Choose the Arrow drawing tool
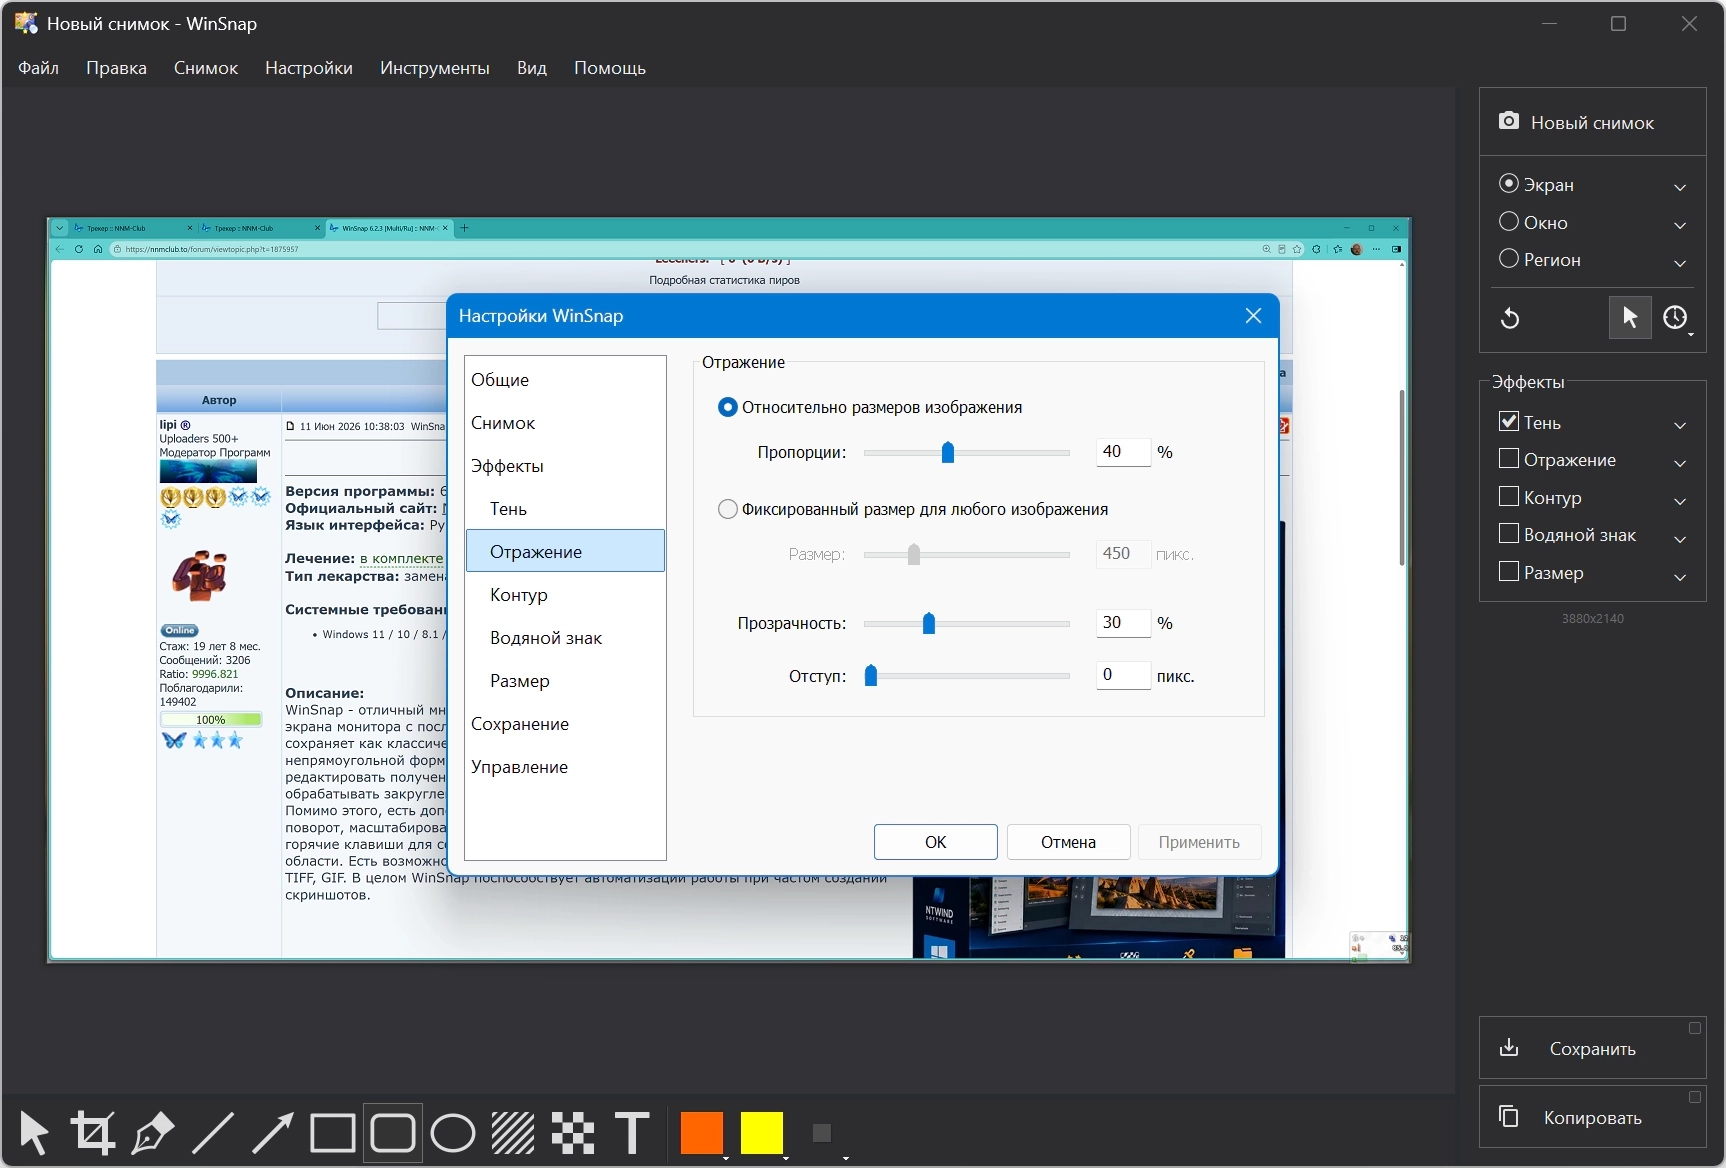The height and width of the screenshot is (1168, 1726). click(272, 1133)
